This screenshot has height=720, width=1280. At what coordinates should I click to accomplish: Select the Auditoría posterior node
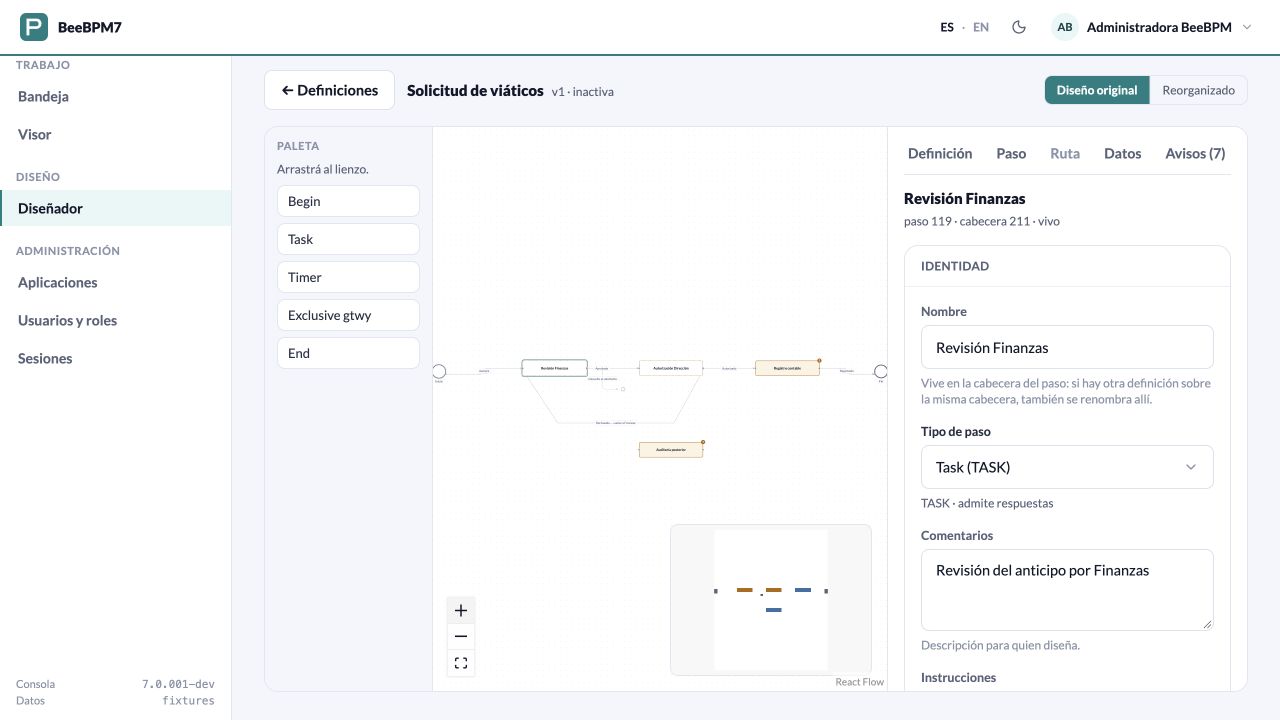(x=671, y=450)
